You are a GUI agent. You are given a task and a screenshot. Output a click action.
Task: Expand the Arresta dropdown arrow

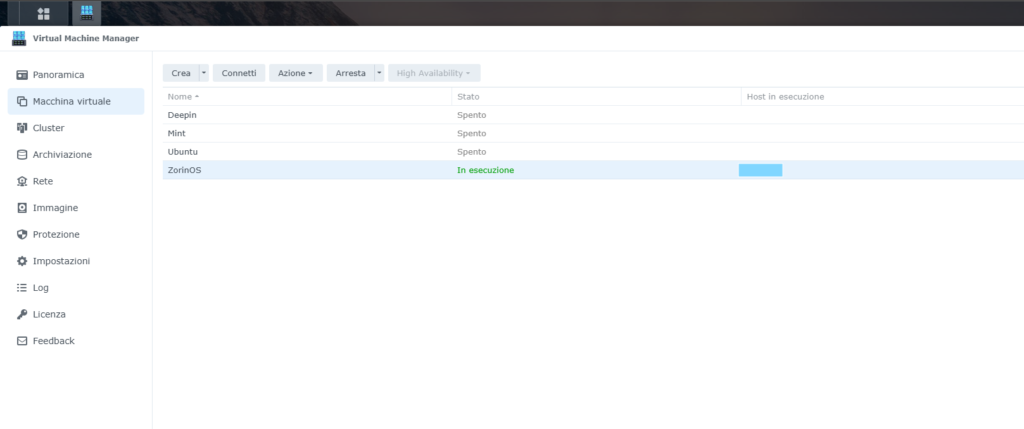click(379, 73)
